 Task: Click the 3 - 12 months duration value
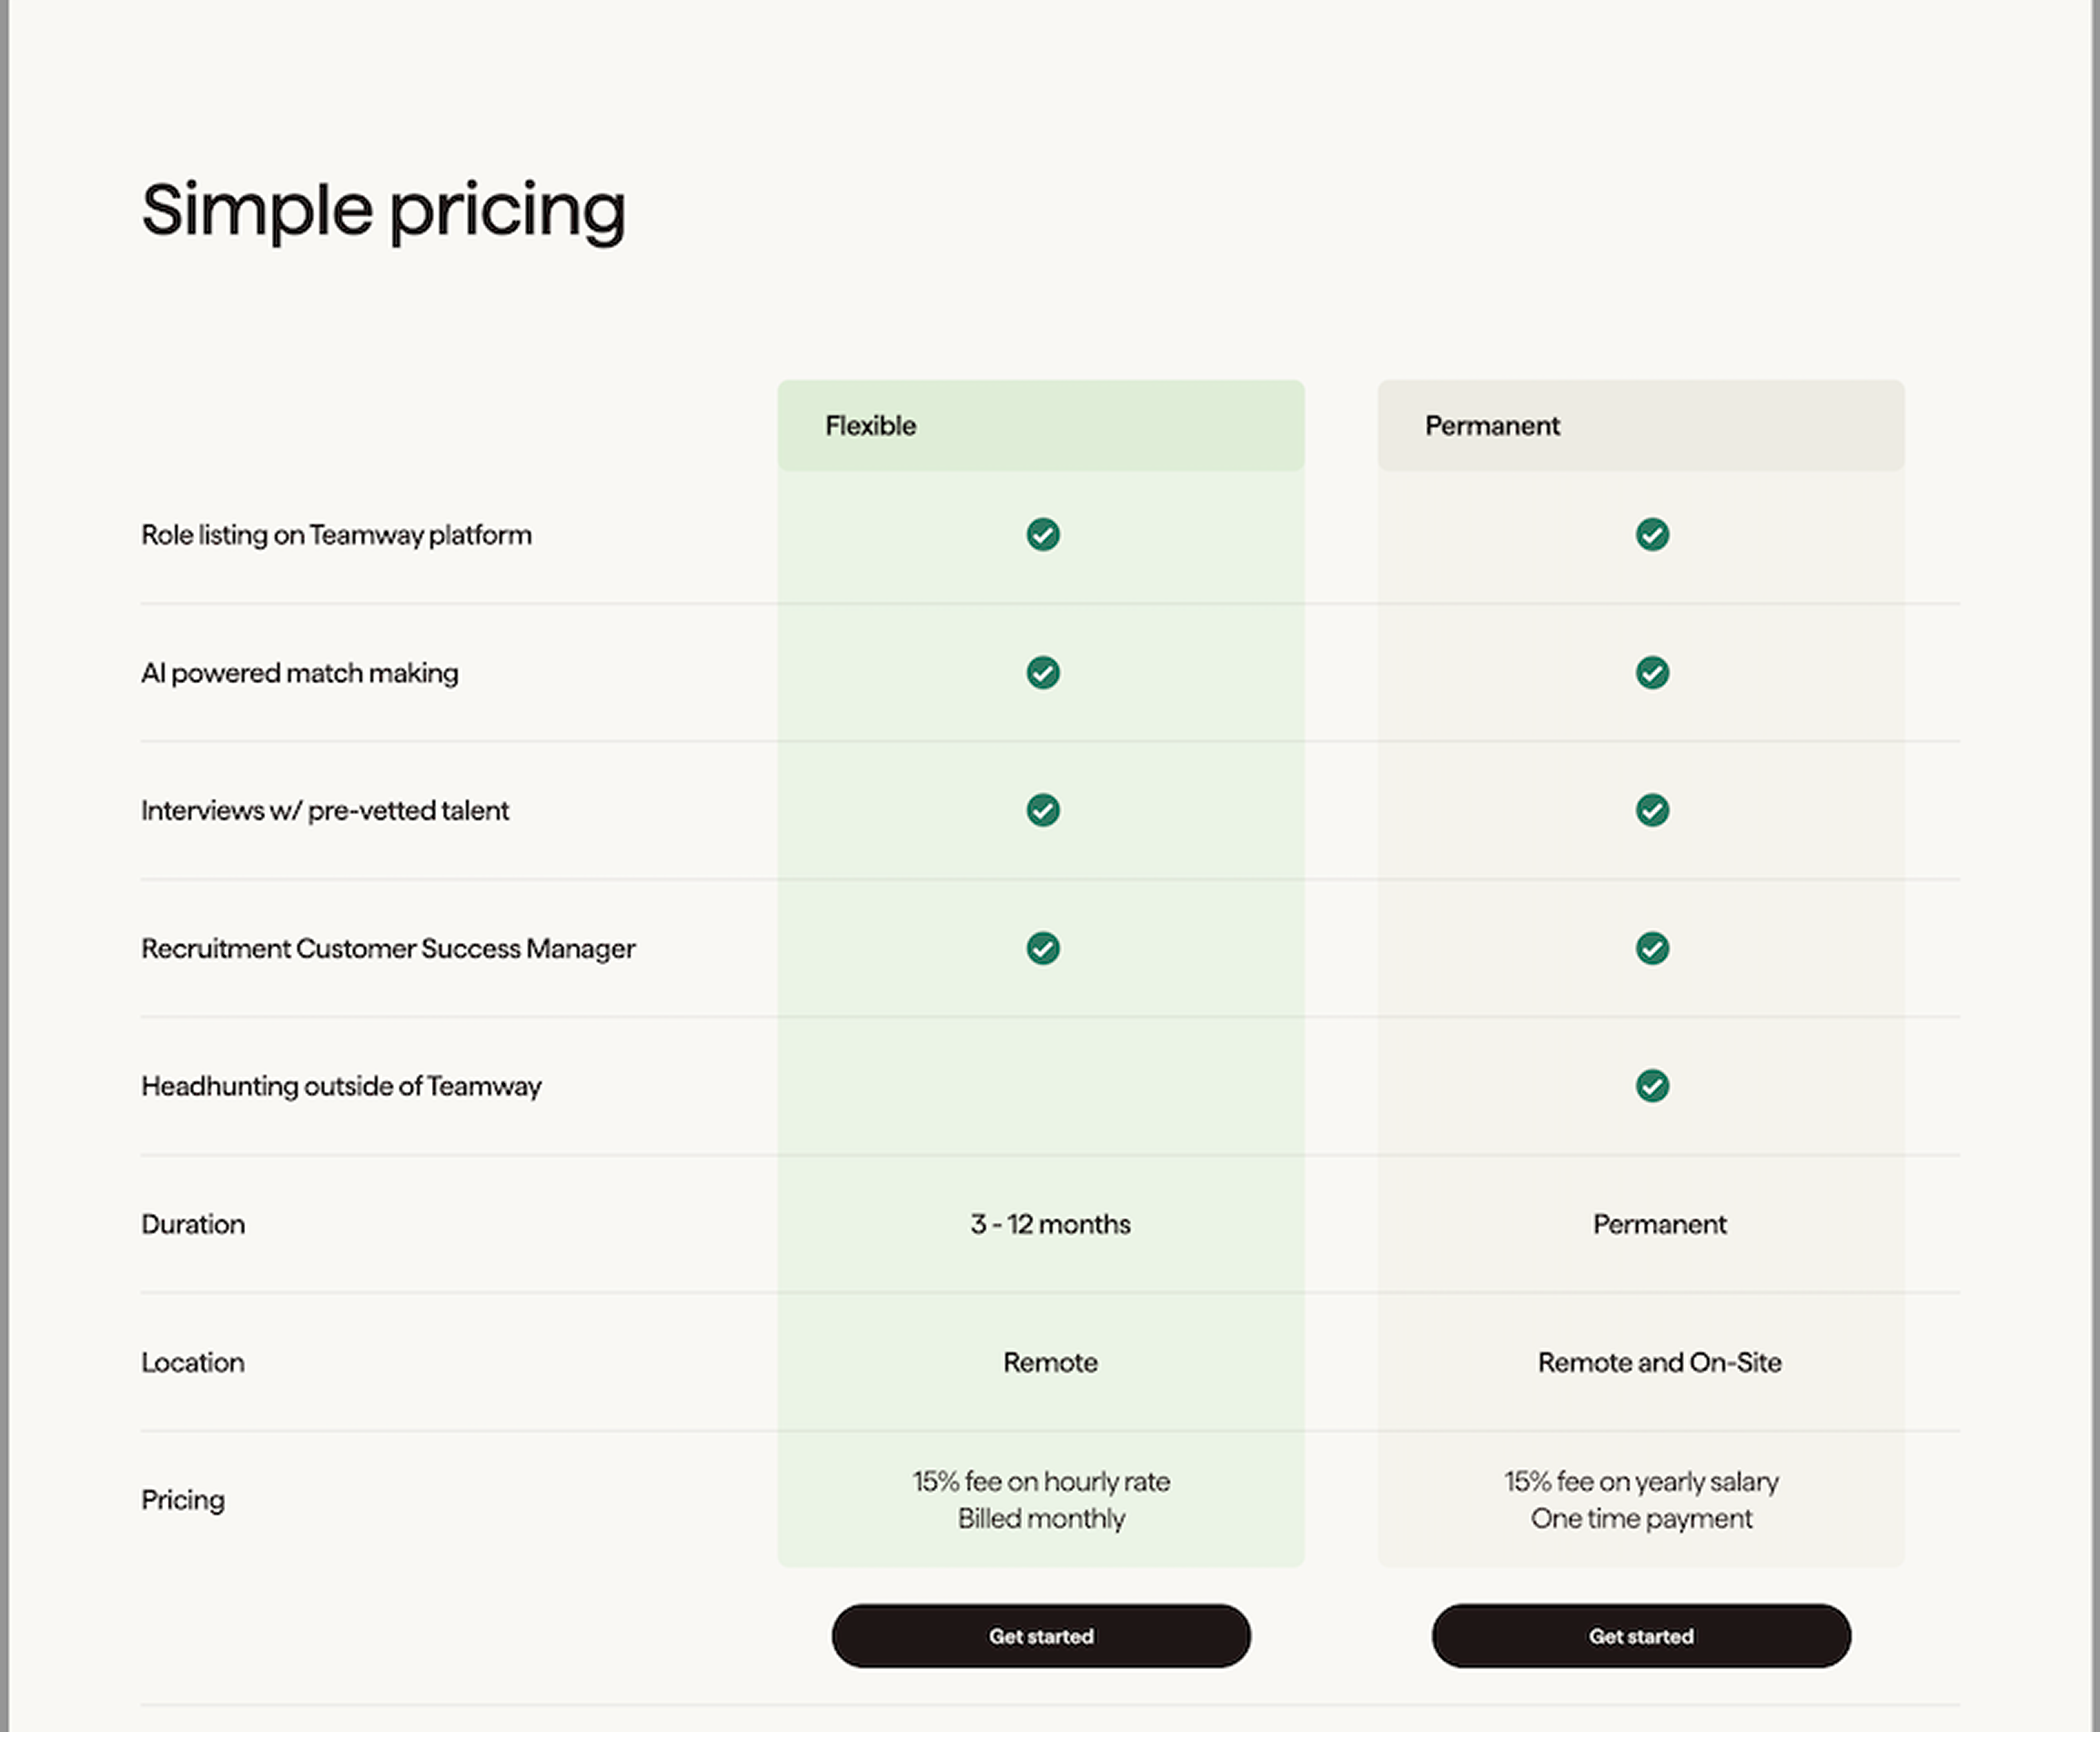[x=1050, y=1224]
